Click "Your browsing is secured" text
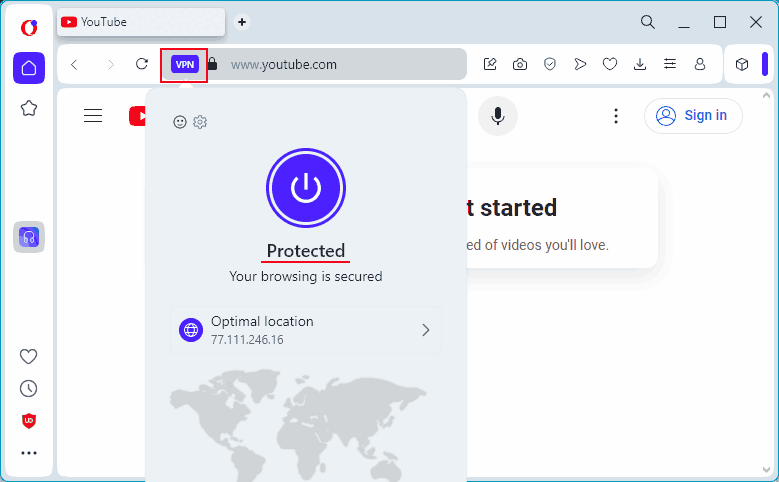Viewport: 779px width, 482px height. (x=306, y=276)
